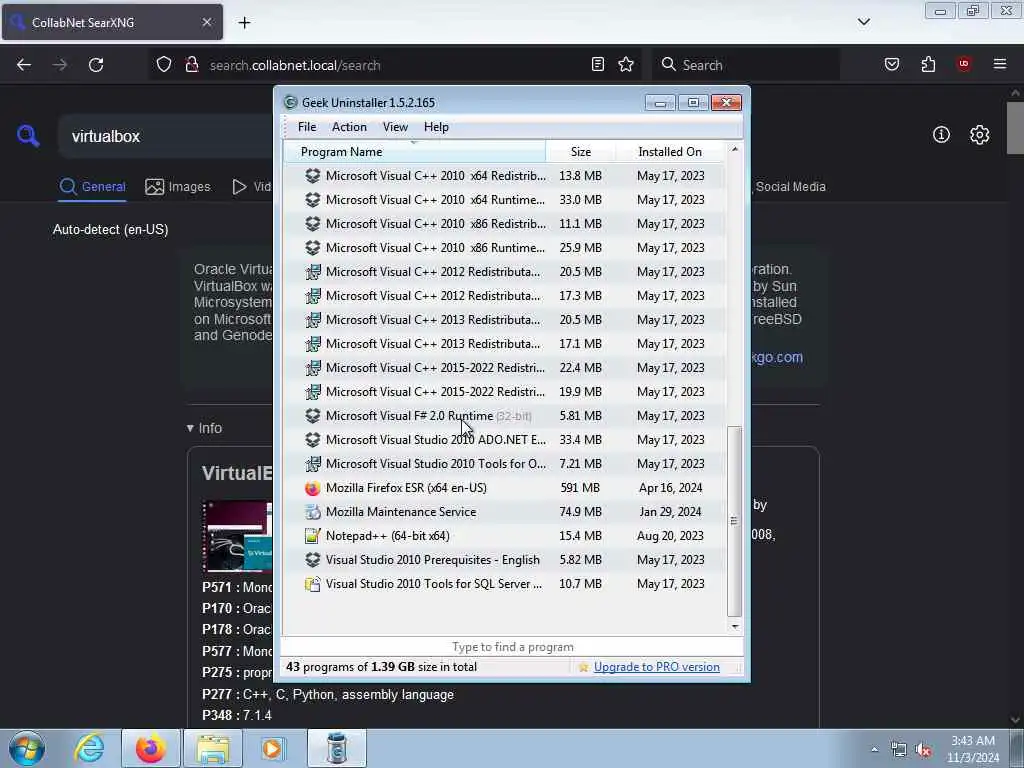Open Windows Explorer folder on taskbar
This screenshot has height=768, width=1024.
click(x=213, y=748)
